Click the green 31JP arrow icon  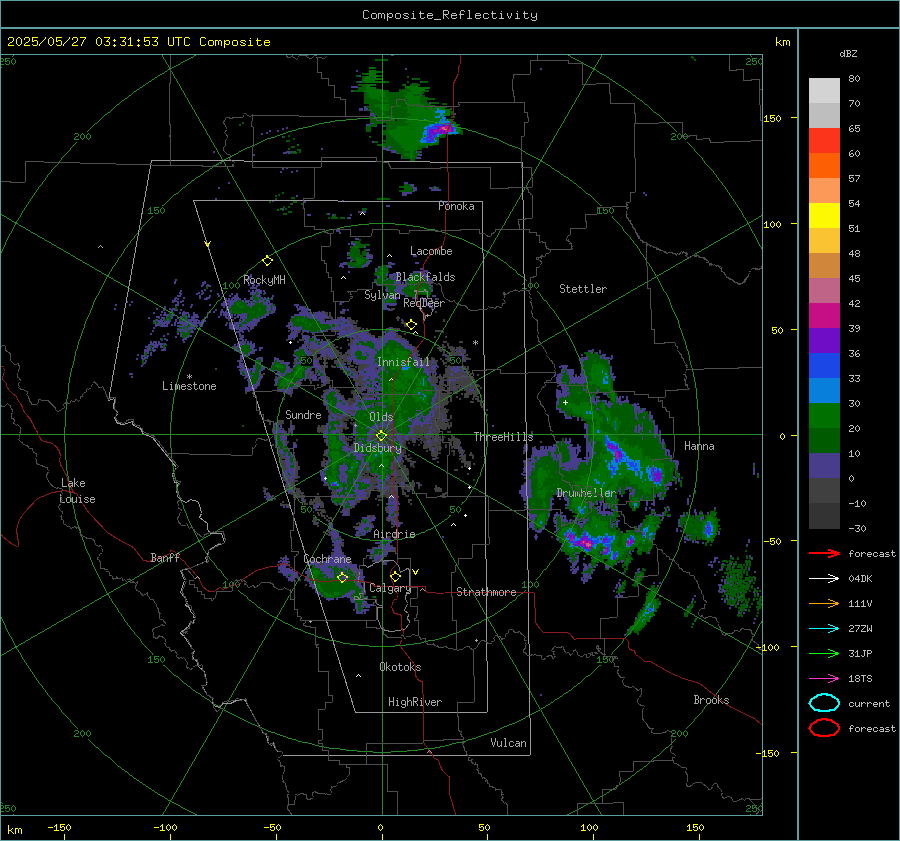click(x=824, y=653)
